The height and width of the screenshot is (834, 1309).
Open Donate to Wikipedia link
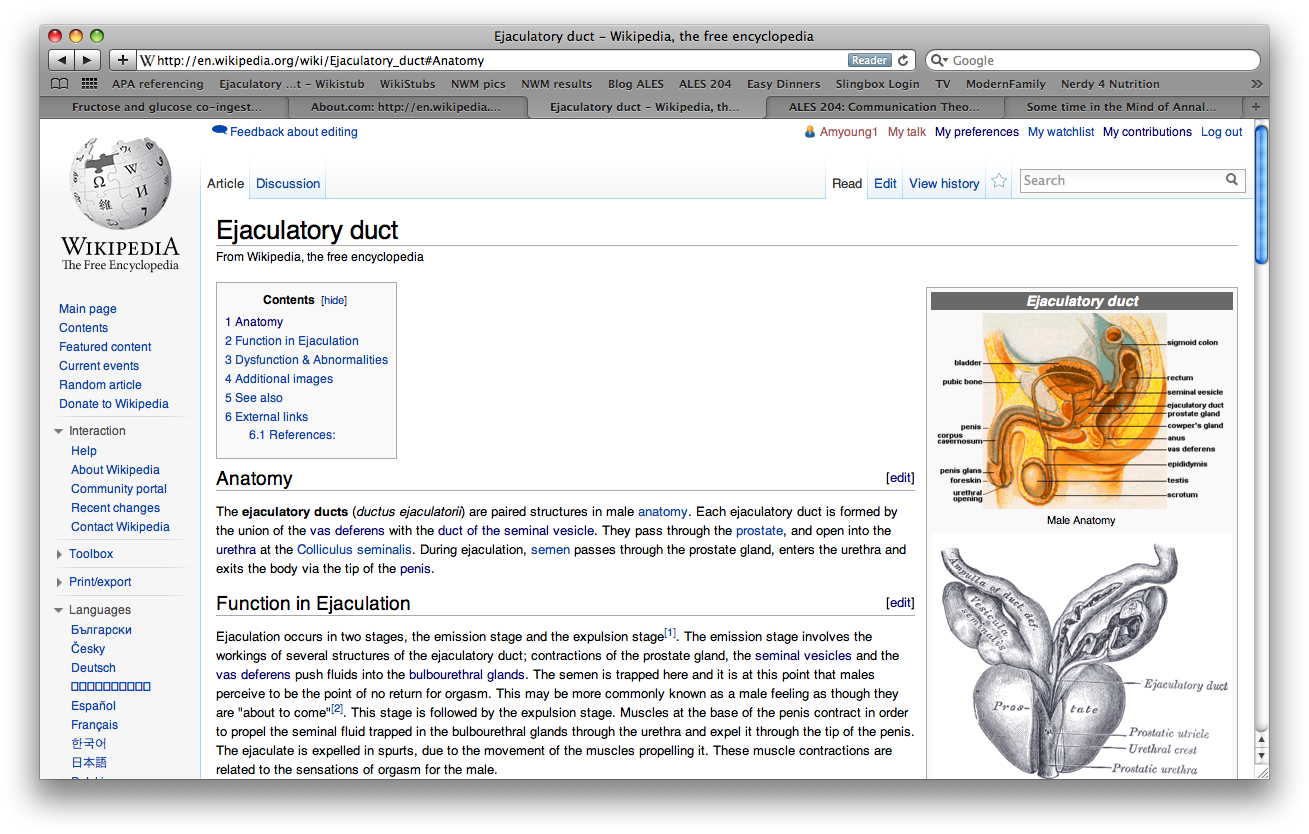[114, 404]
